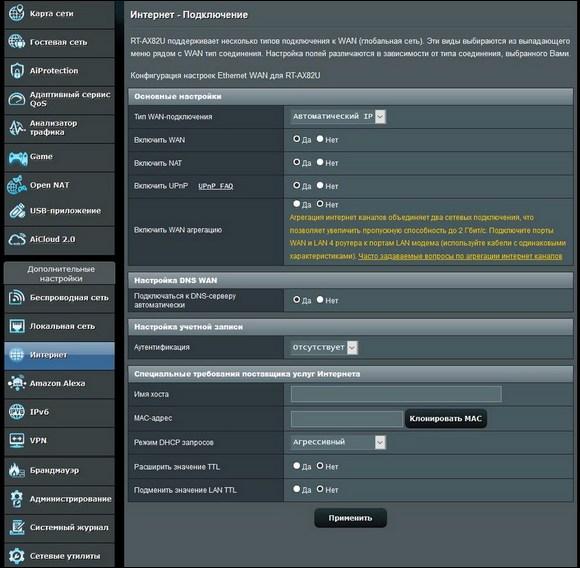Select Нет for automatic DNS server connection
580x568 pixels.
(320, 300)
